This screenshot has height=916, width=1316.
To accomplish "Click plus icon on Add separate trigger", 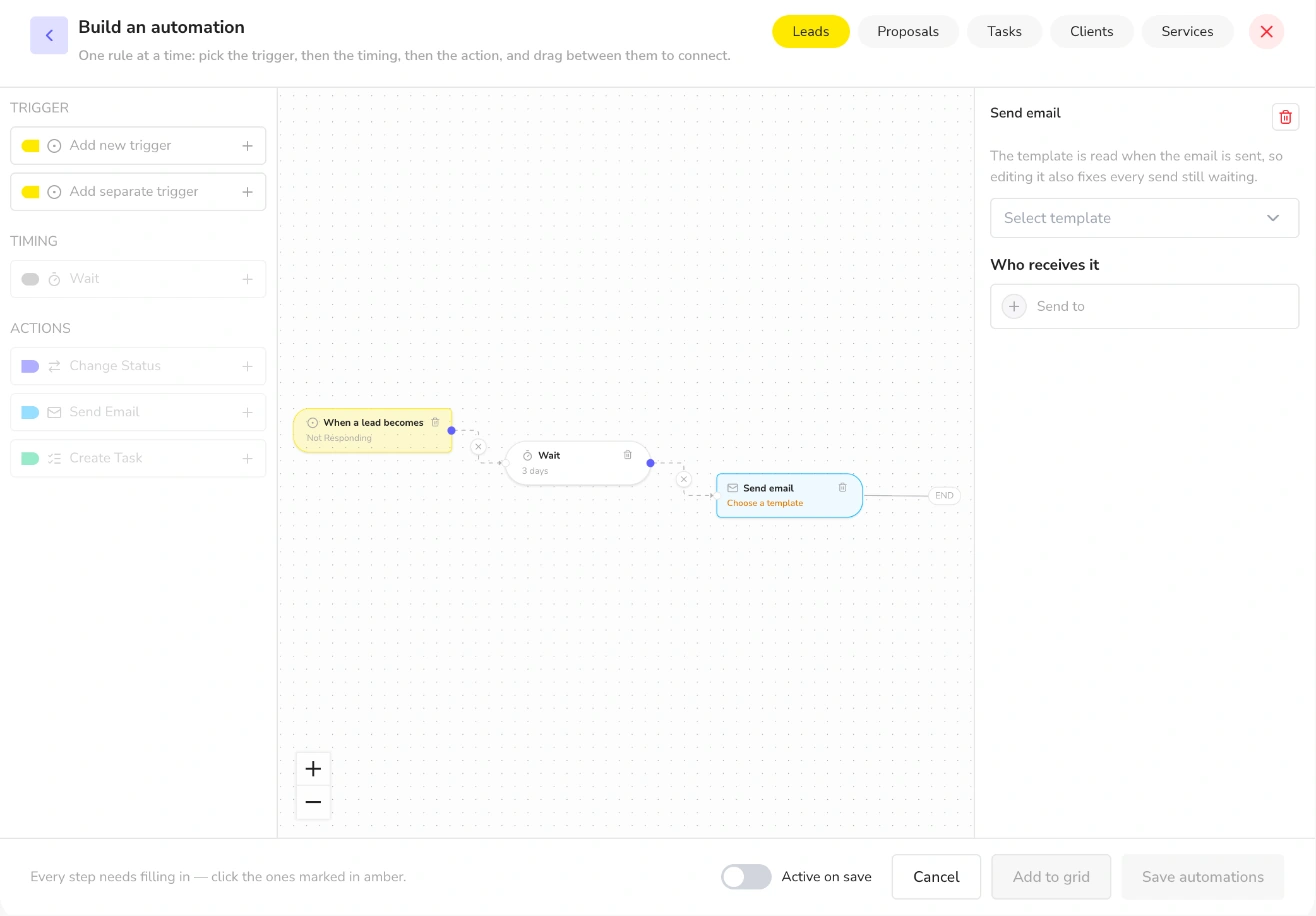I will 247,192.
